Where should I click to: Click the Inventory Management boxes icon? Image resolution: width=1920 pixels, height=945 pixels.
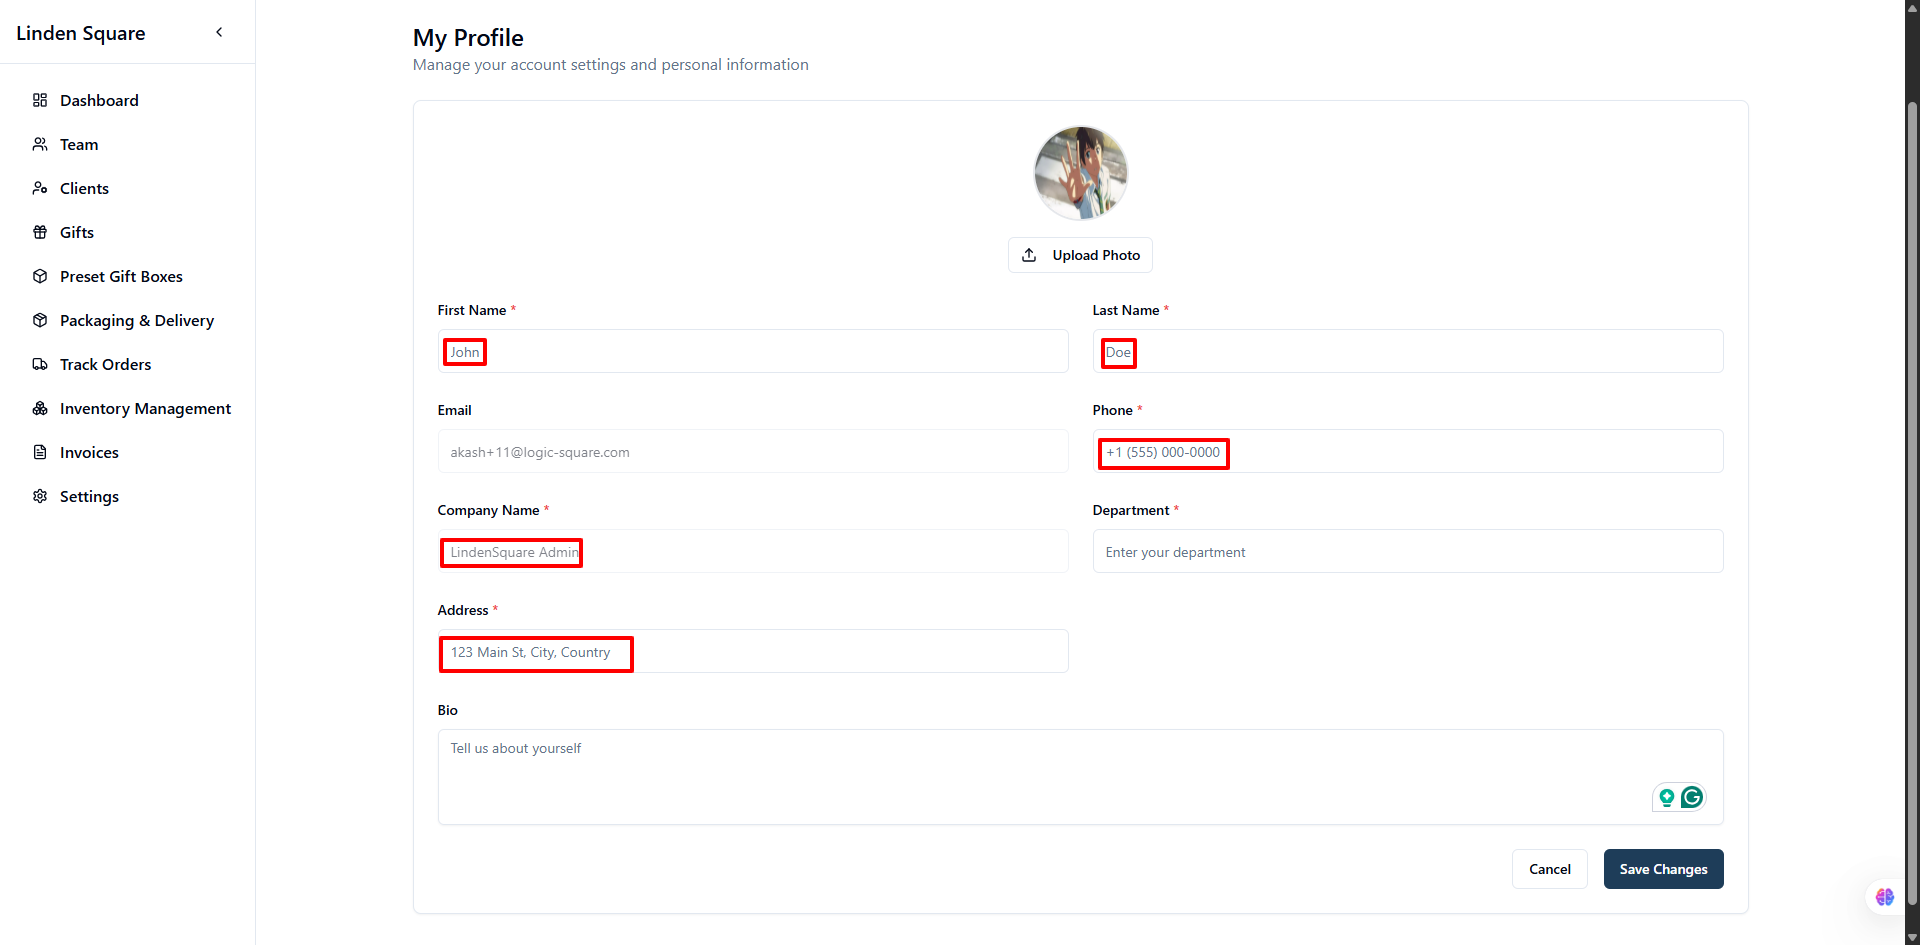click(x=40, y=408)
